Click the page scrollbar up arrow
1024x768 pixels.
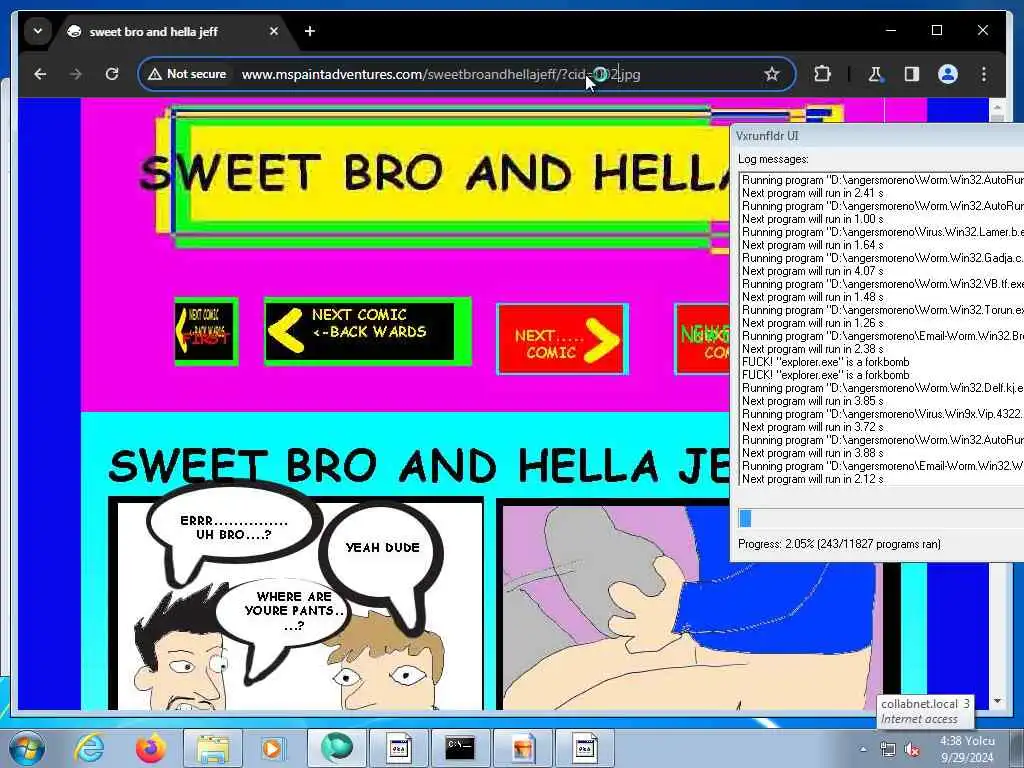tap(997, 108)
